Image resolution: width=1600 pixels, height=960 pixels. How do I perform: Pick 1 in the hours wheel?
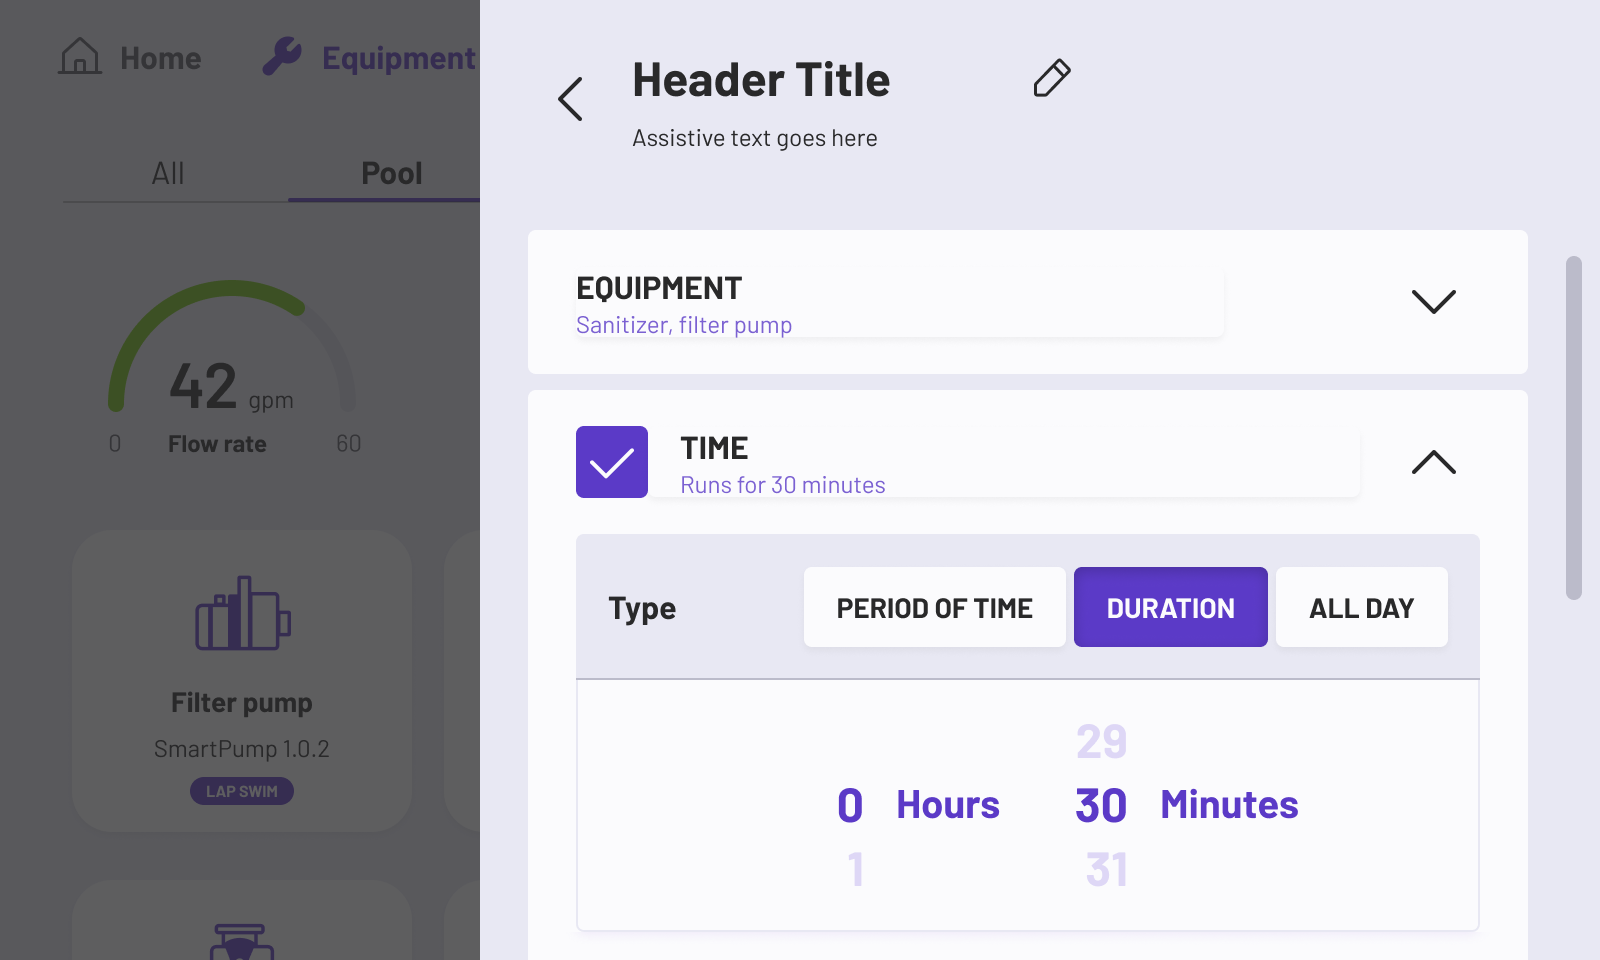coord(856,869)
